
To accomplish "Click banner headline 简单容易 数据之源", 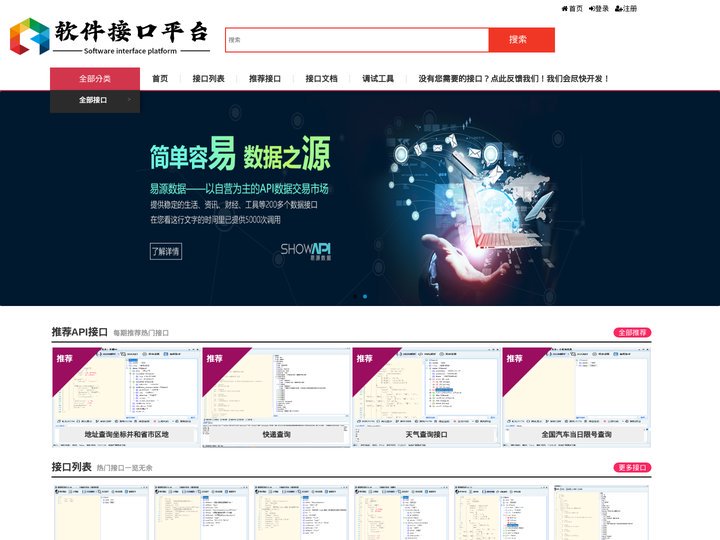I will (240, 154).
